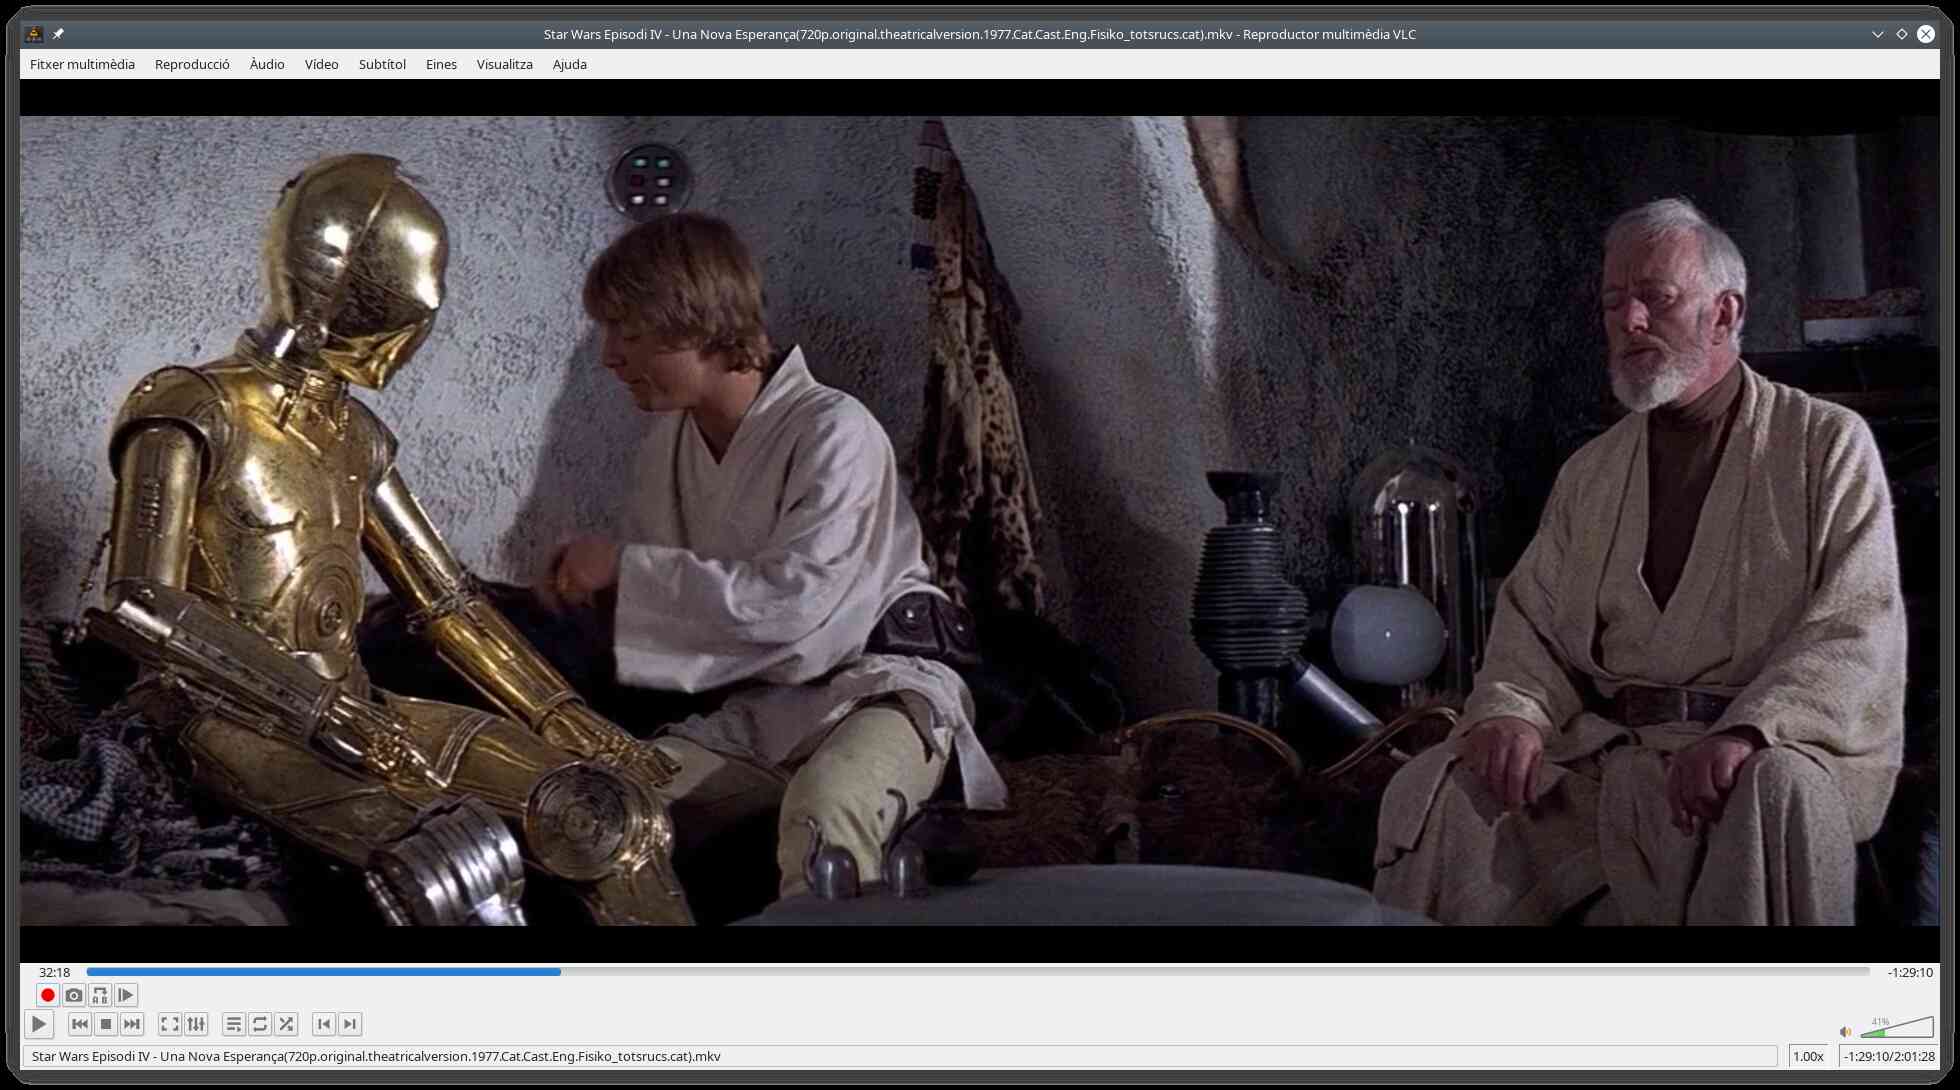1960x1090 pixels.
Task: Open the Fitxer multimèdia menu
Action: tap(82, 64)
